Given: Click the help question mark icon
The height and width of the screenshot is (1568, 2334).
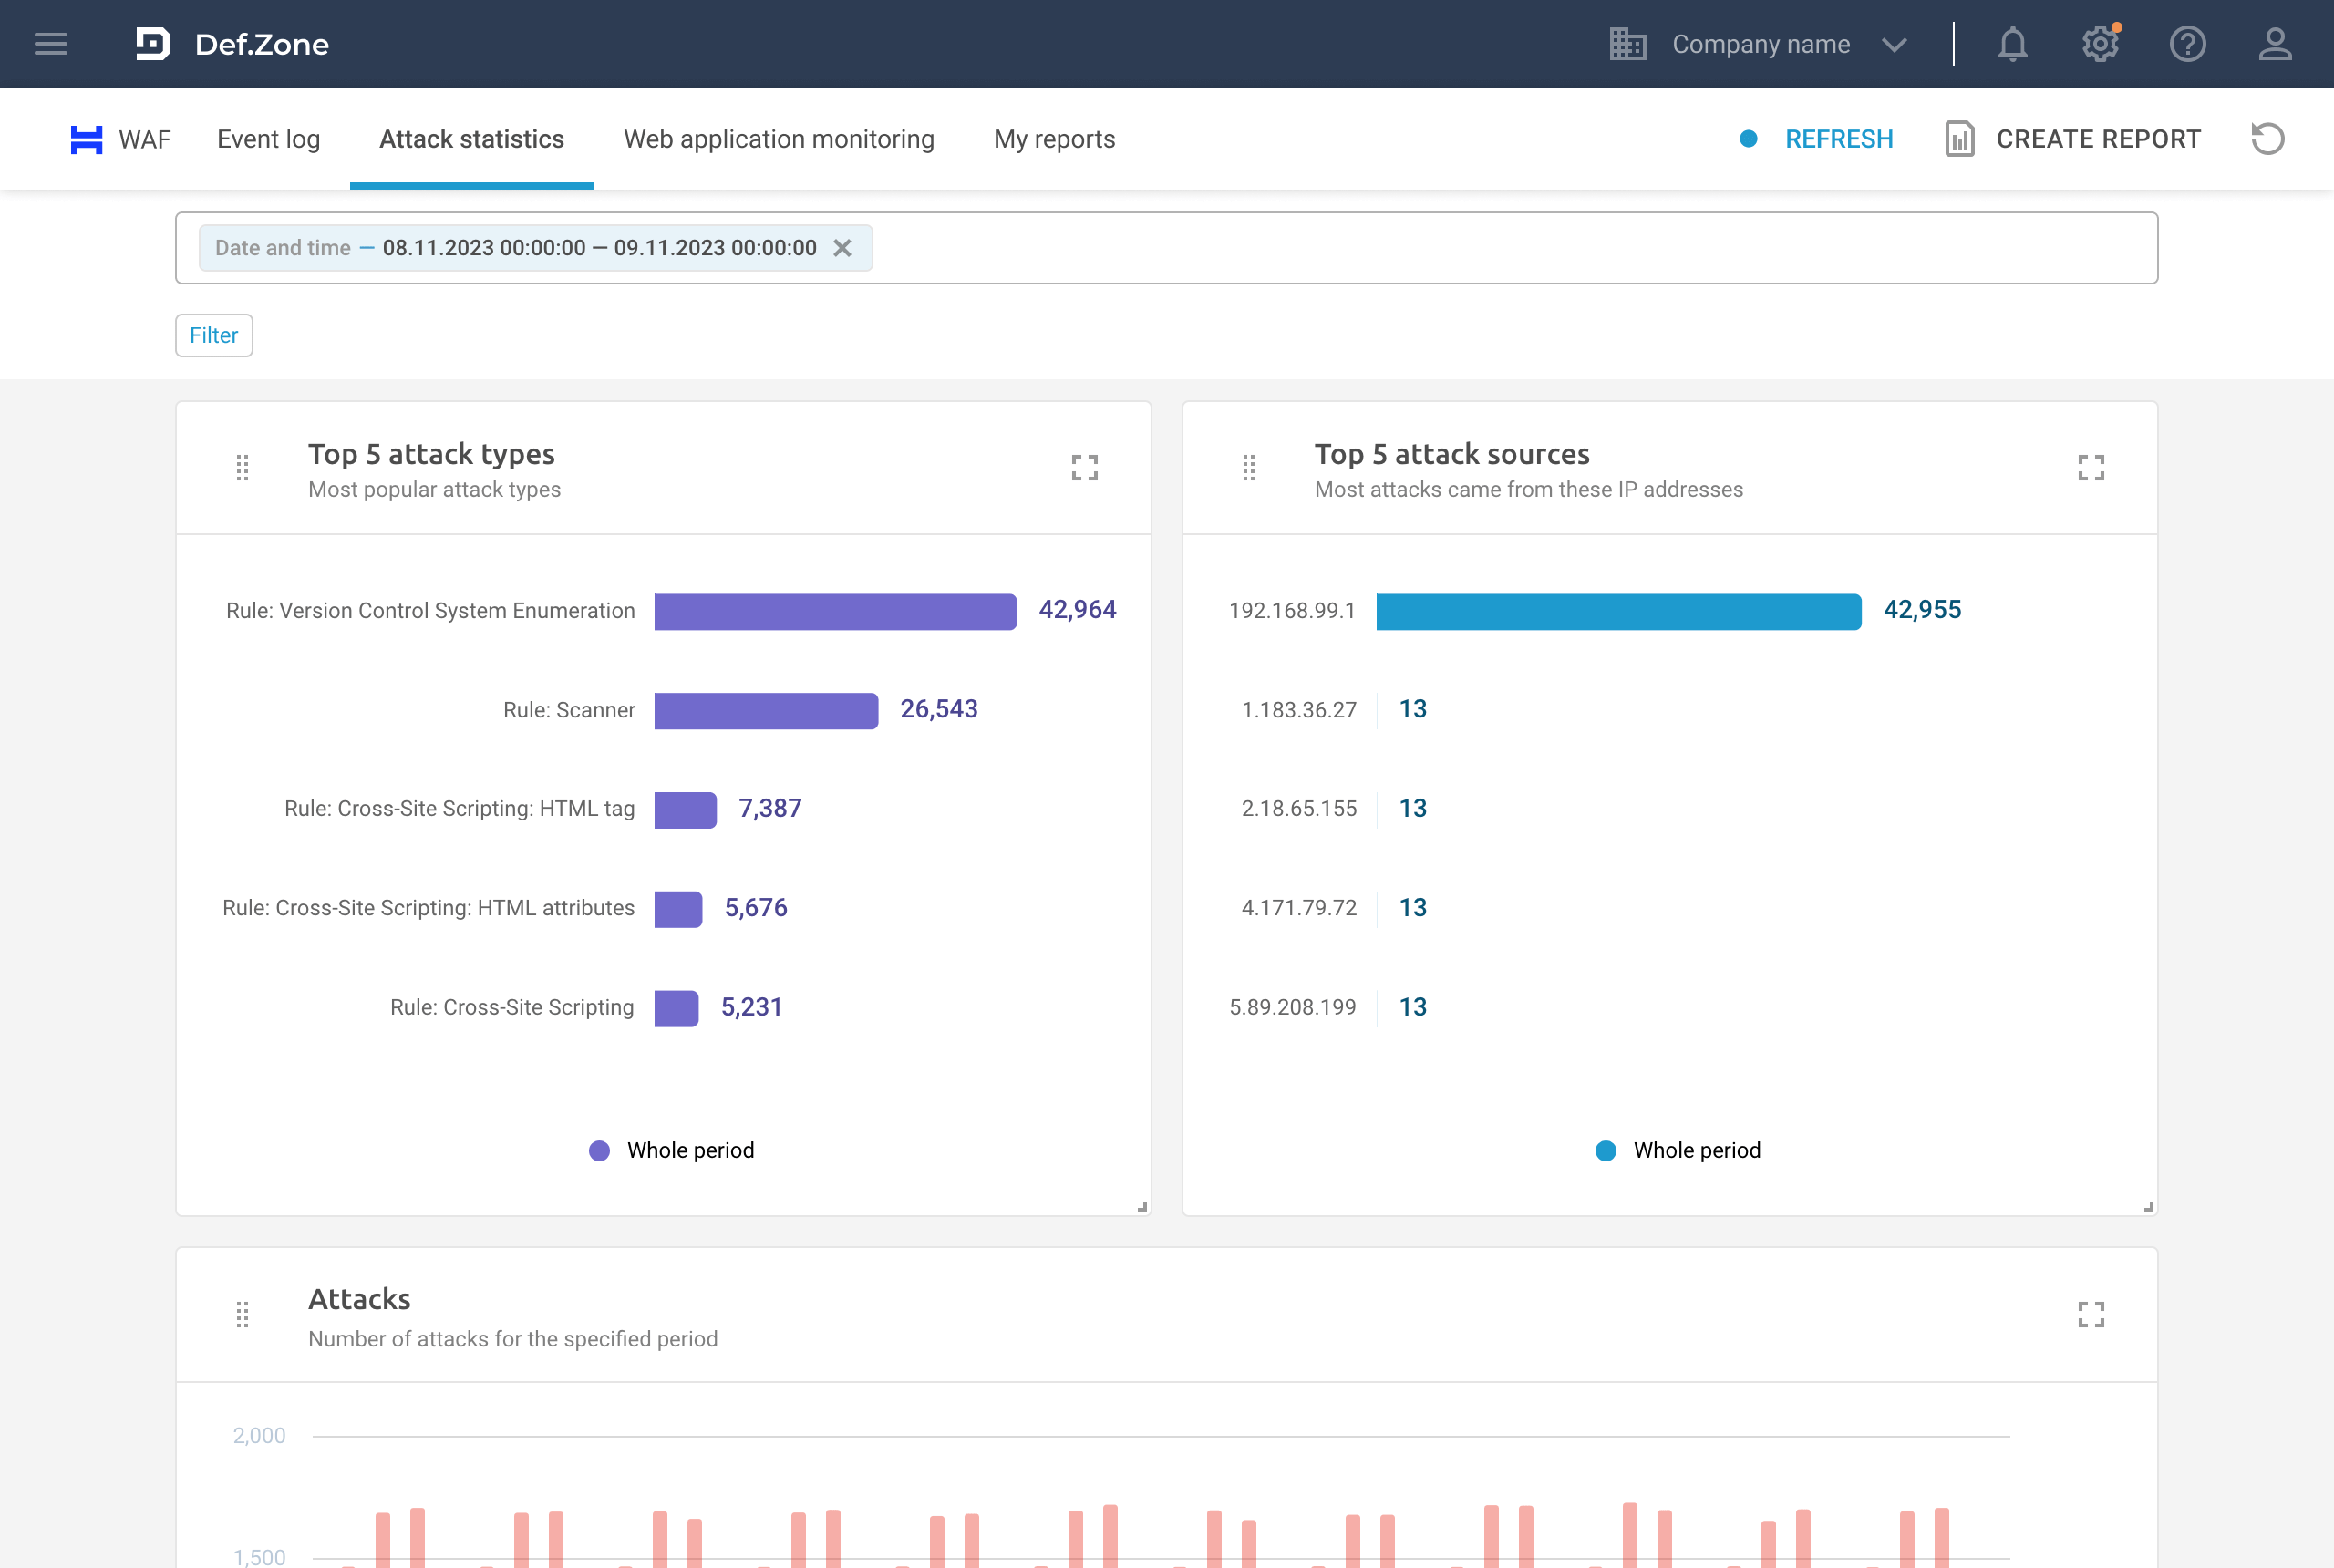Looking at the screenshot, I should (2187, 44).
